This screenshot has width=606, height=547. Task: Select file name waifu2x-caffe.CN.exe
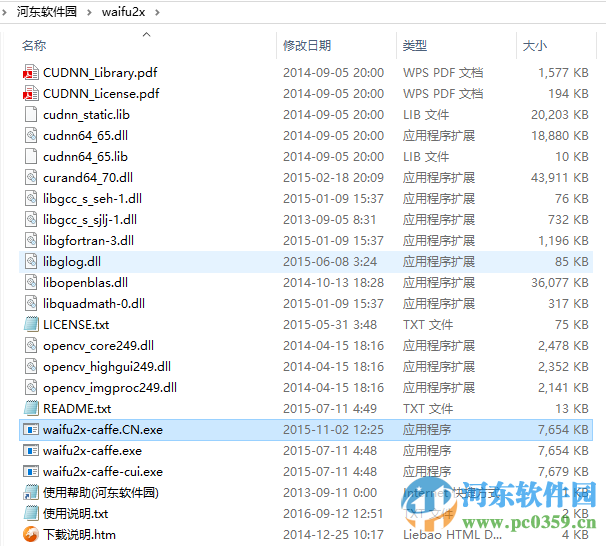click(103, 430)
